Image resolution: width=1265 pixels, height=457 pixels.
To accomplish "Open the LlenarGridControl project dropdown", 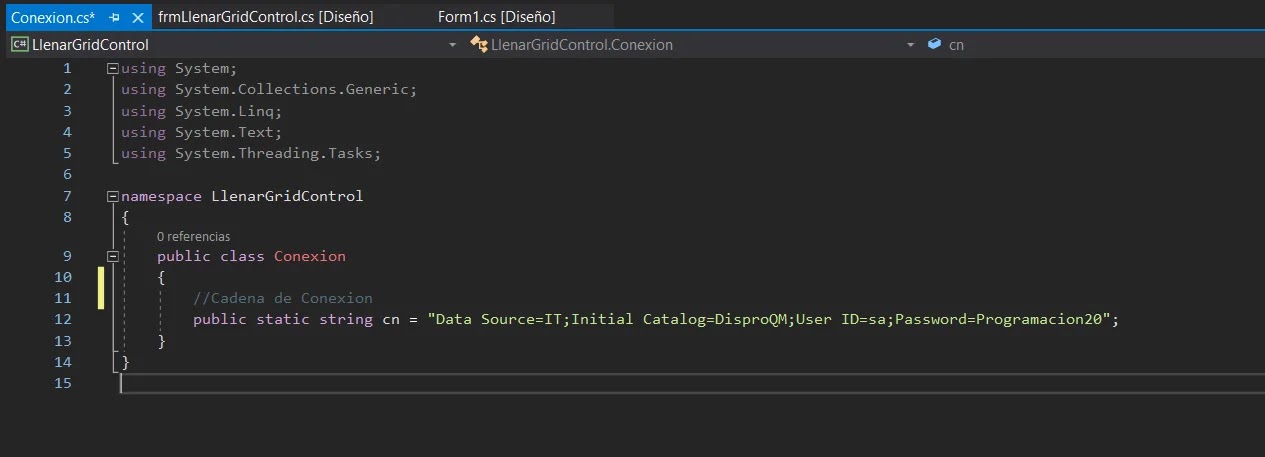I will pyautogui.click(x=234, y=45).
